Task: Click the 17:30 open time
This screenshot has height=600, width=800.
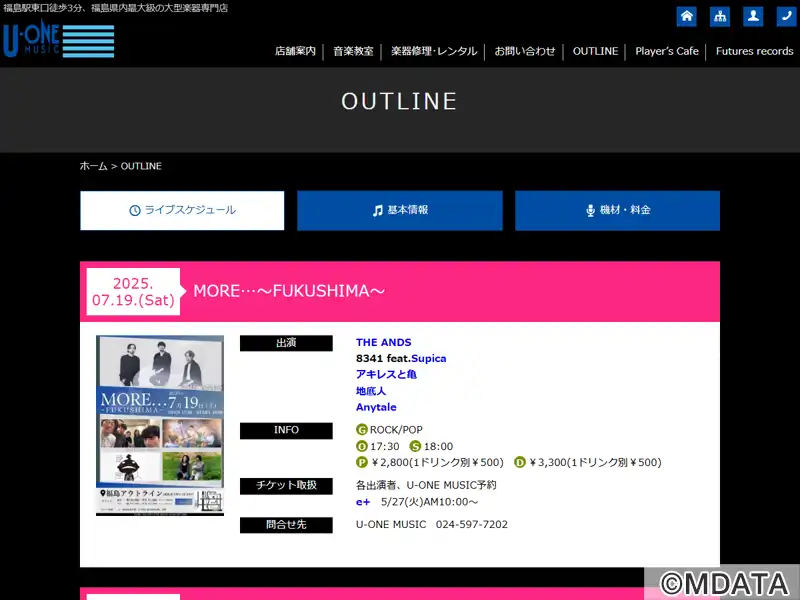Action: [x=385, y=446]
